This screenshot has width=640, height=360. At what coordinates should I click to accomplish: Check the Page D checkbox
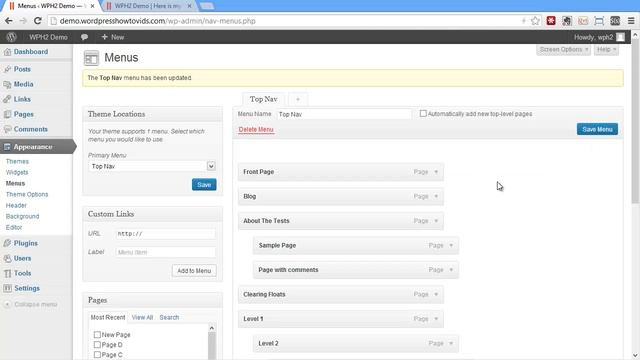pos(97,345)
